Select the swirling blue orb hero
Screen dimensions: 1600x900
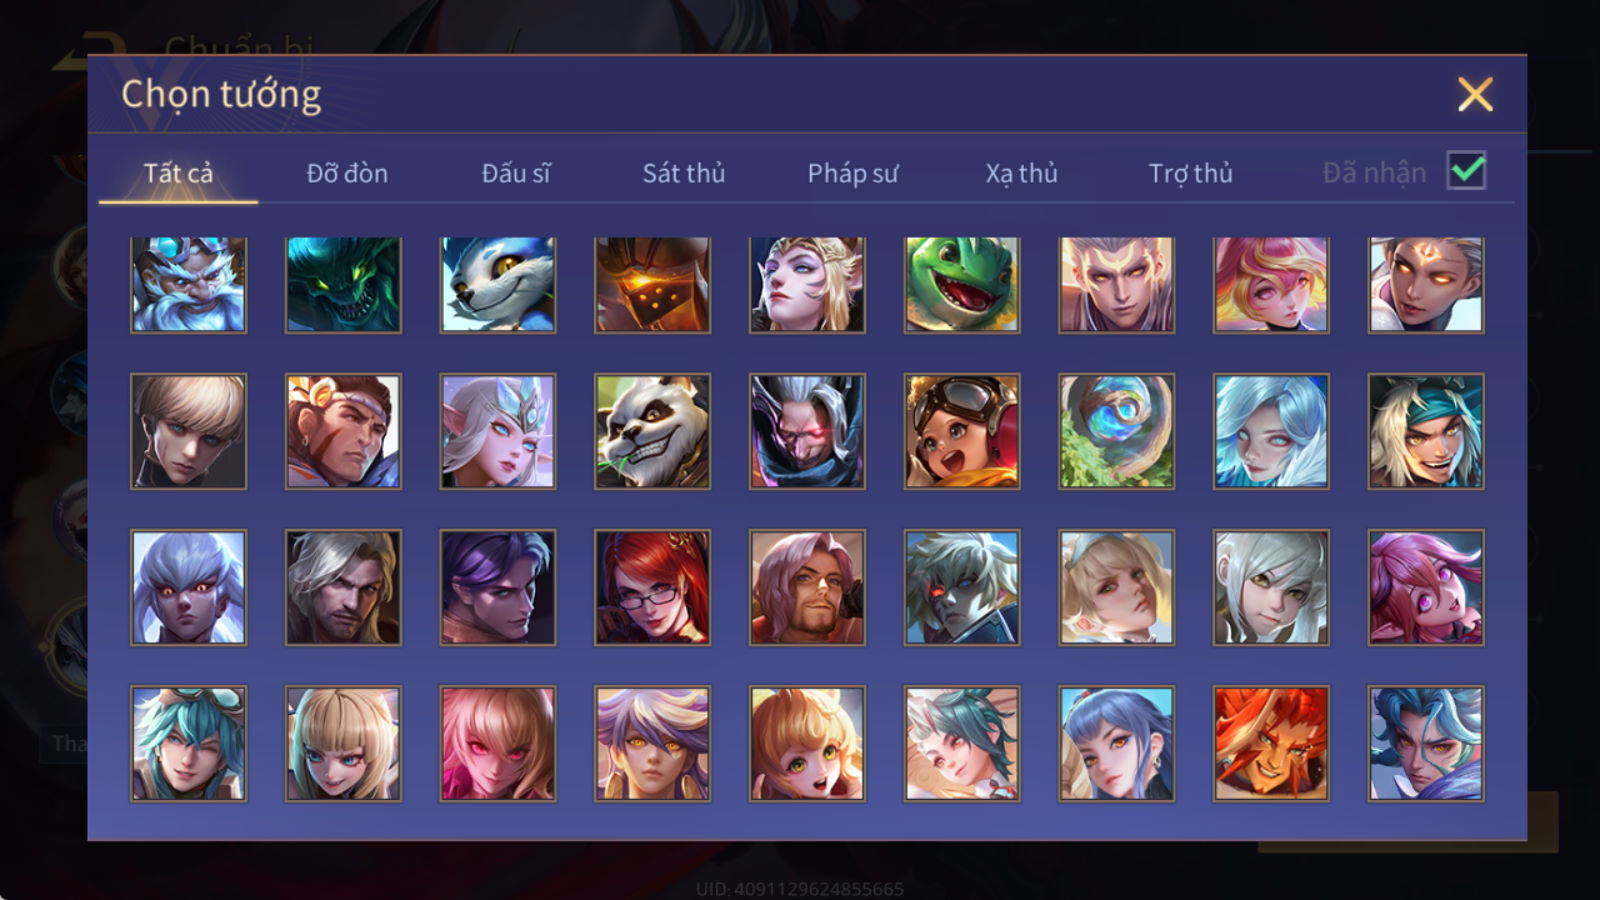coord(1117,432)
